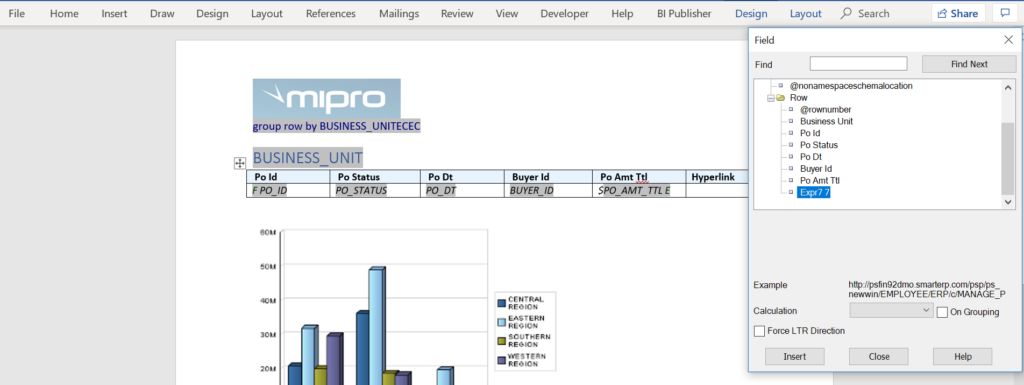Image resolution: width=1024 pixels, height=385 pixels.
Task: Open the Review tab
Action: 456,13
